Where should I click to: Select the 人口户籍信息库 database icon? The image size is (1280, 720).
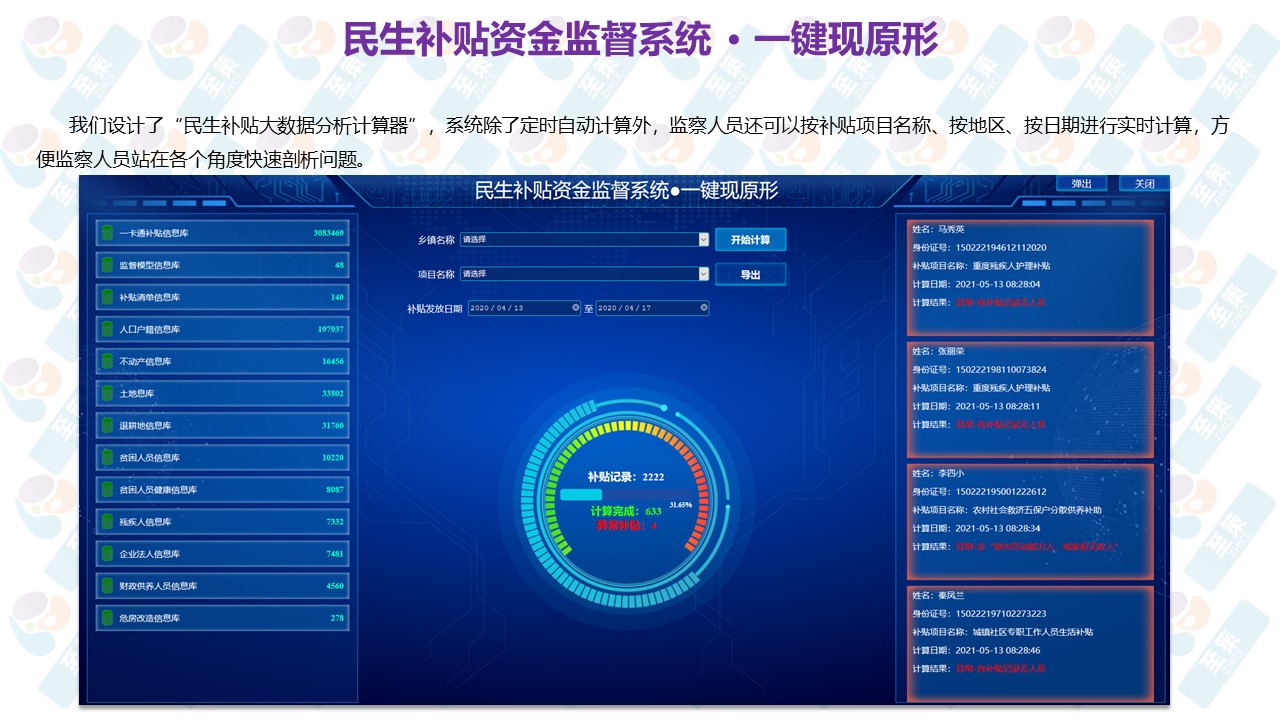(107, 329)
